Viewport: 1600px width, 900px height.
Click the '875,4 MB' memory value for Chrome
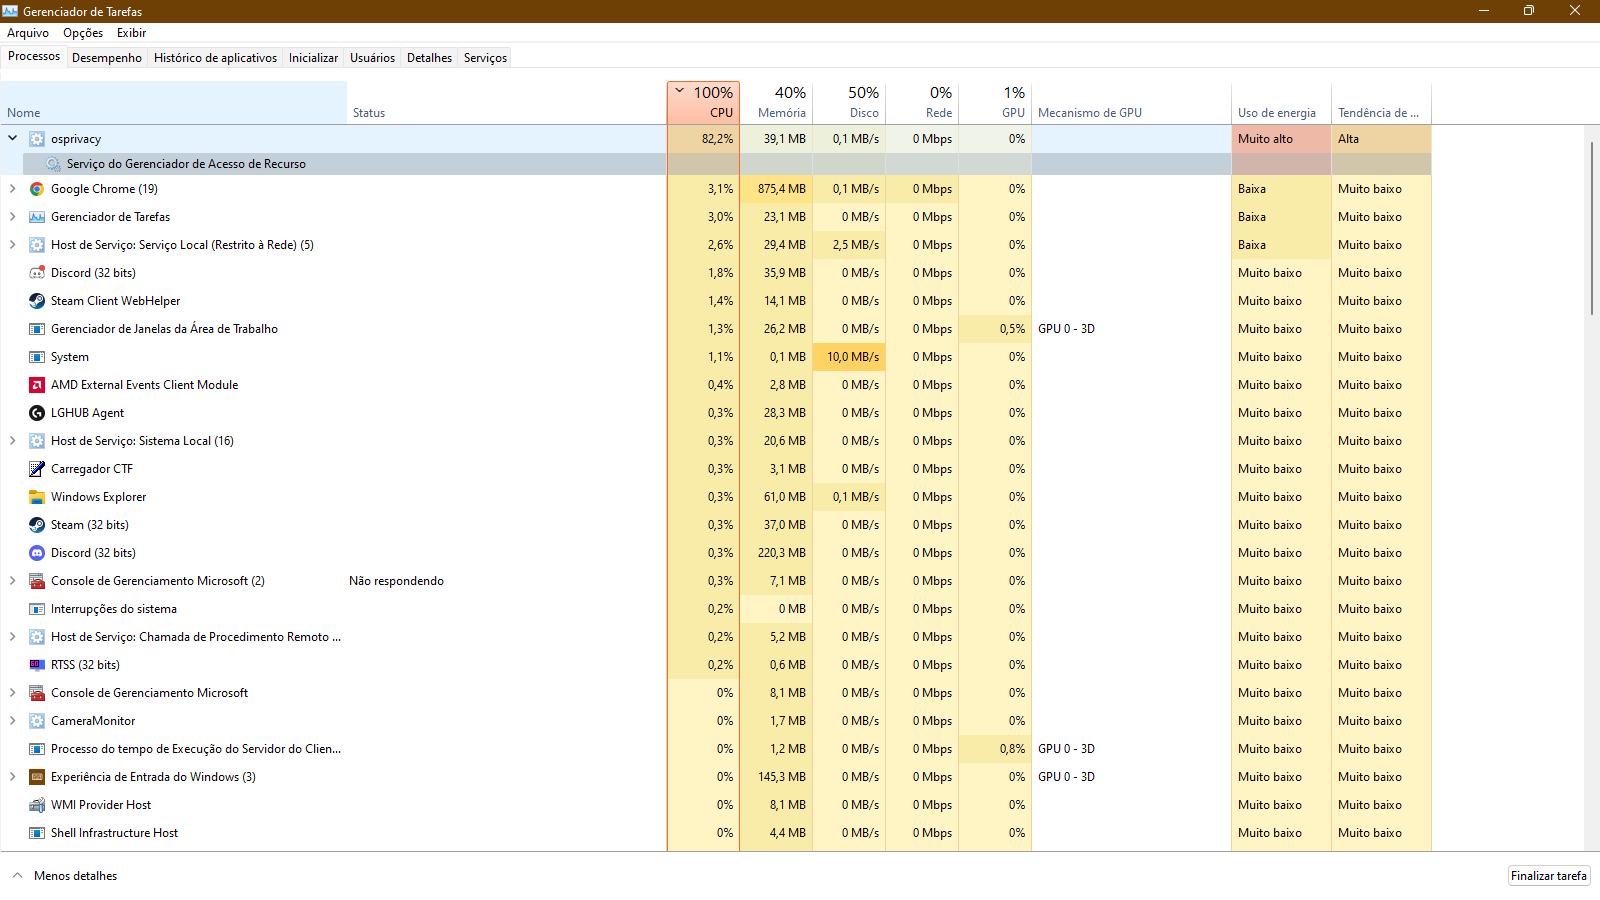(781, 189)
